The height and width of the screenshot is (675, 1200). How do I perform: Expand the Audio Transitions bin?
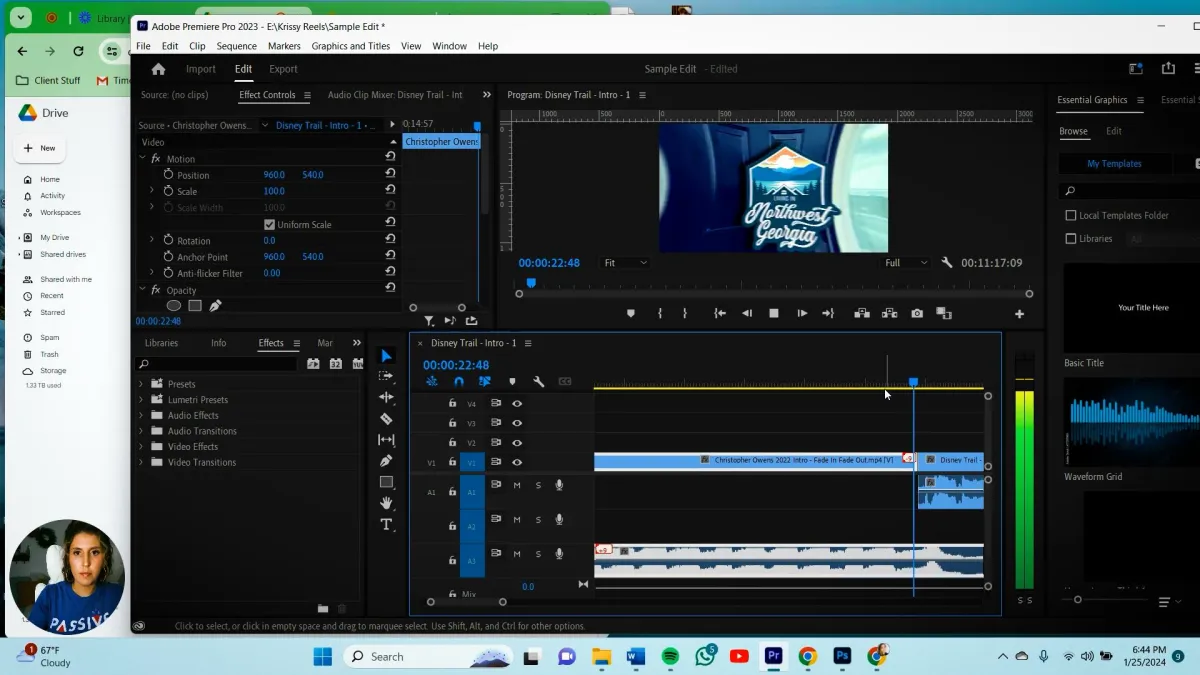[x=141, y=431]
